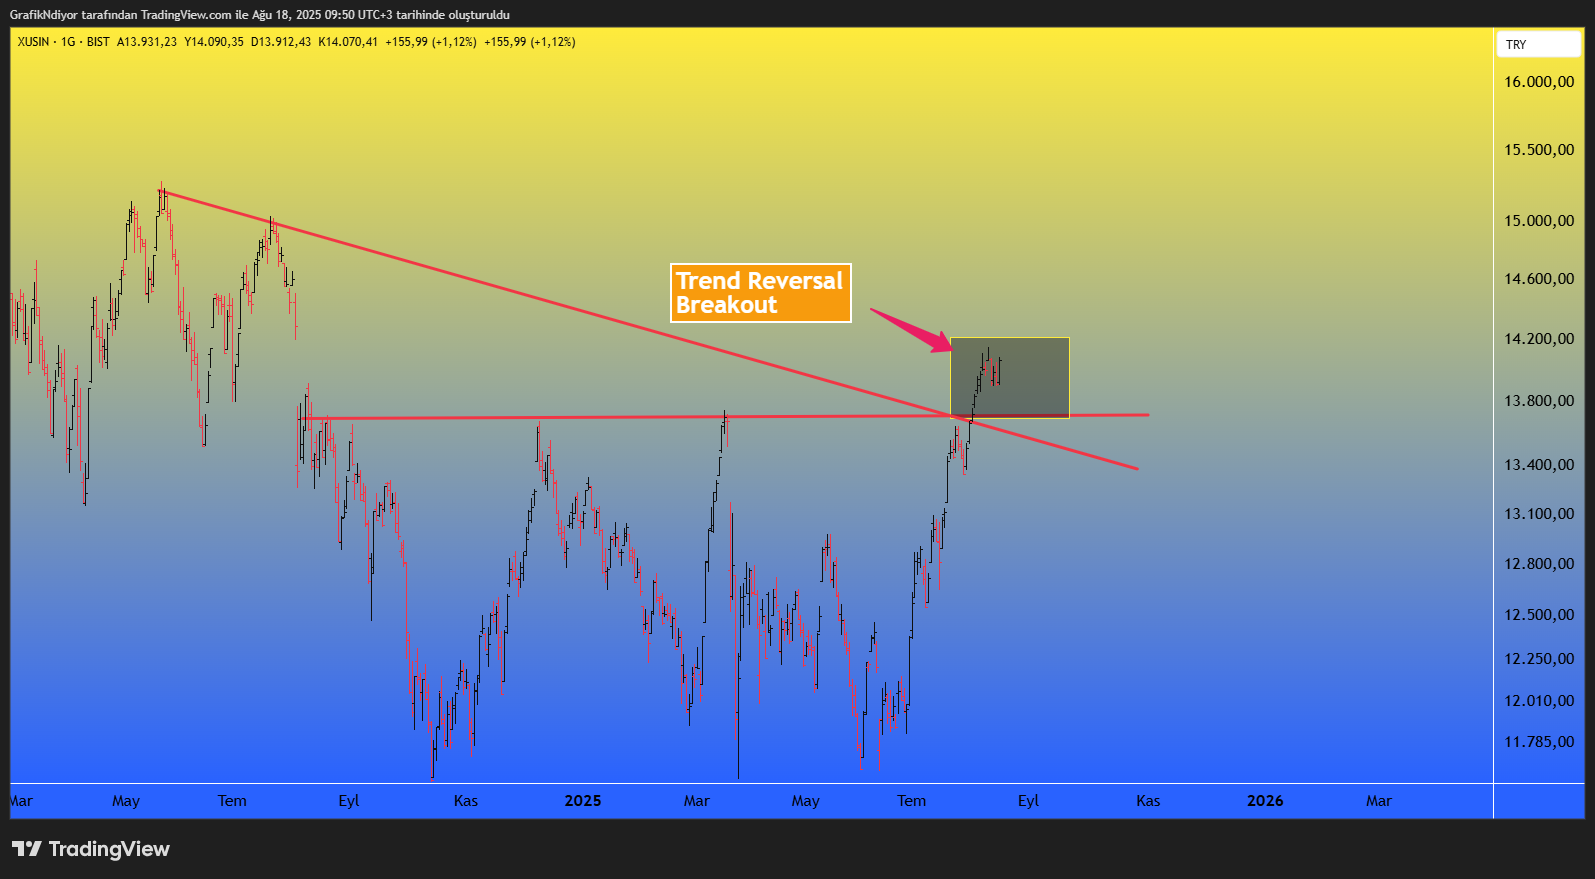Click the GrafikNdiyor attribution header text
Viewport: 1595px width, 879px height.
259,15
